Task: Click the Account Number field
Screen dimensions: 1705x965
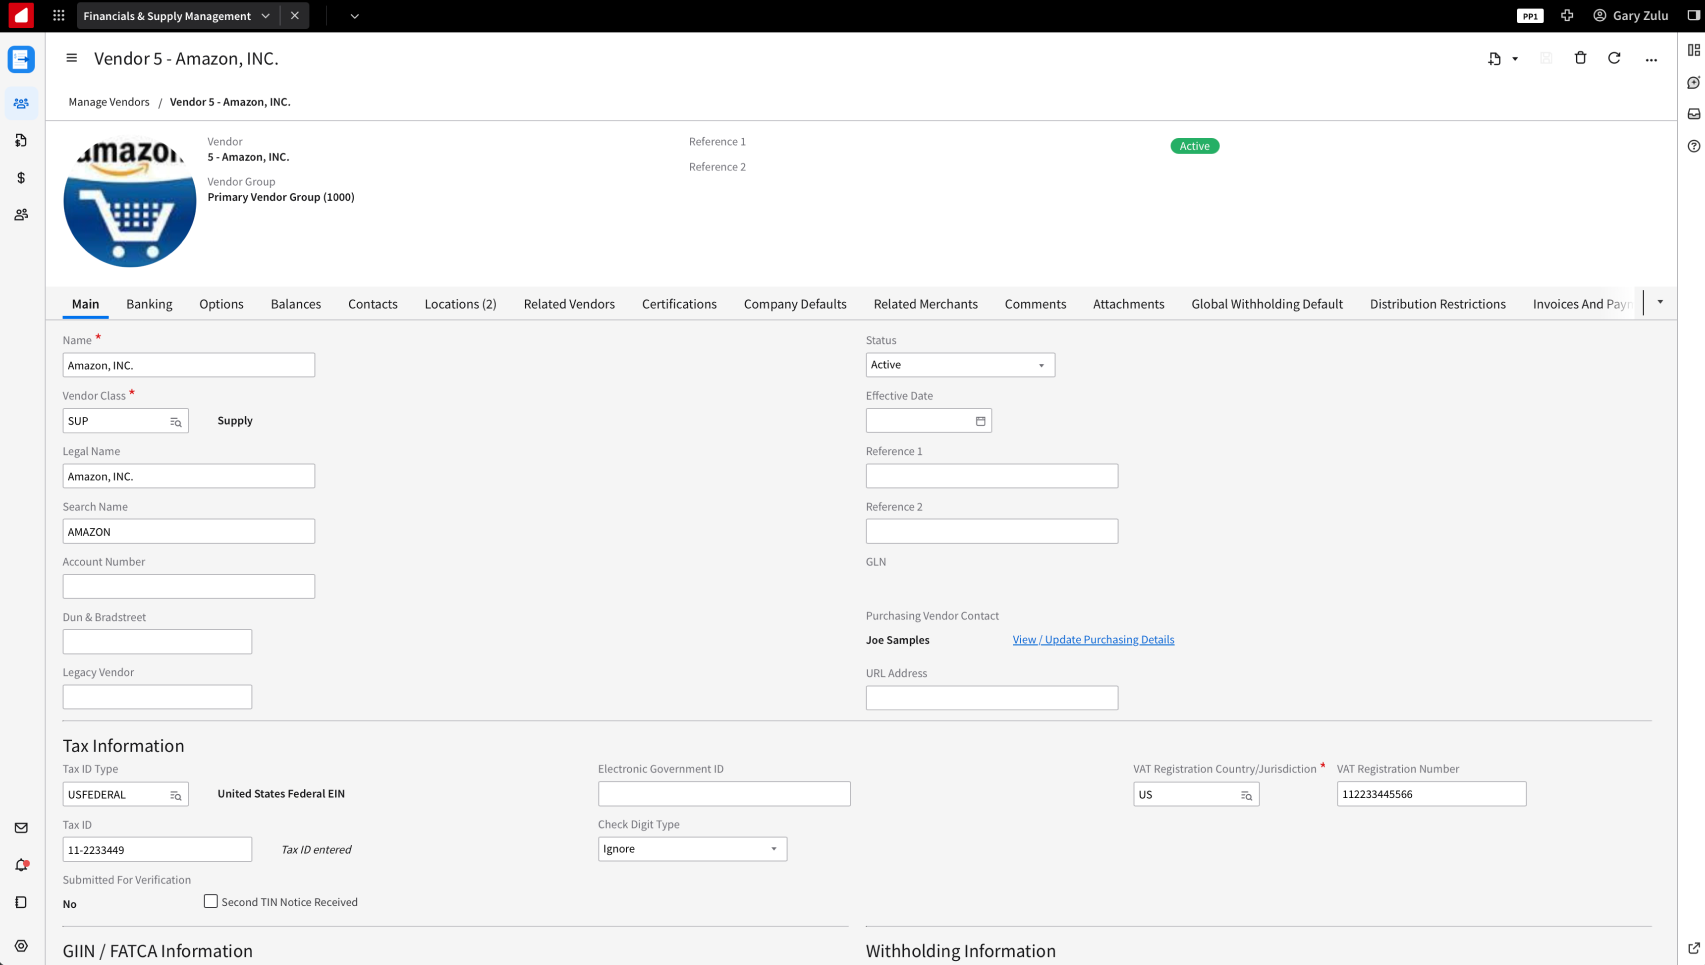Action: 189,586
